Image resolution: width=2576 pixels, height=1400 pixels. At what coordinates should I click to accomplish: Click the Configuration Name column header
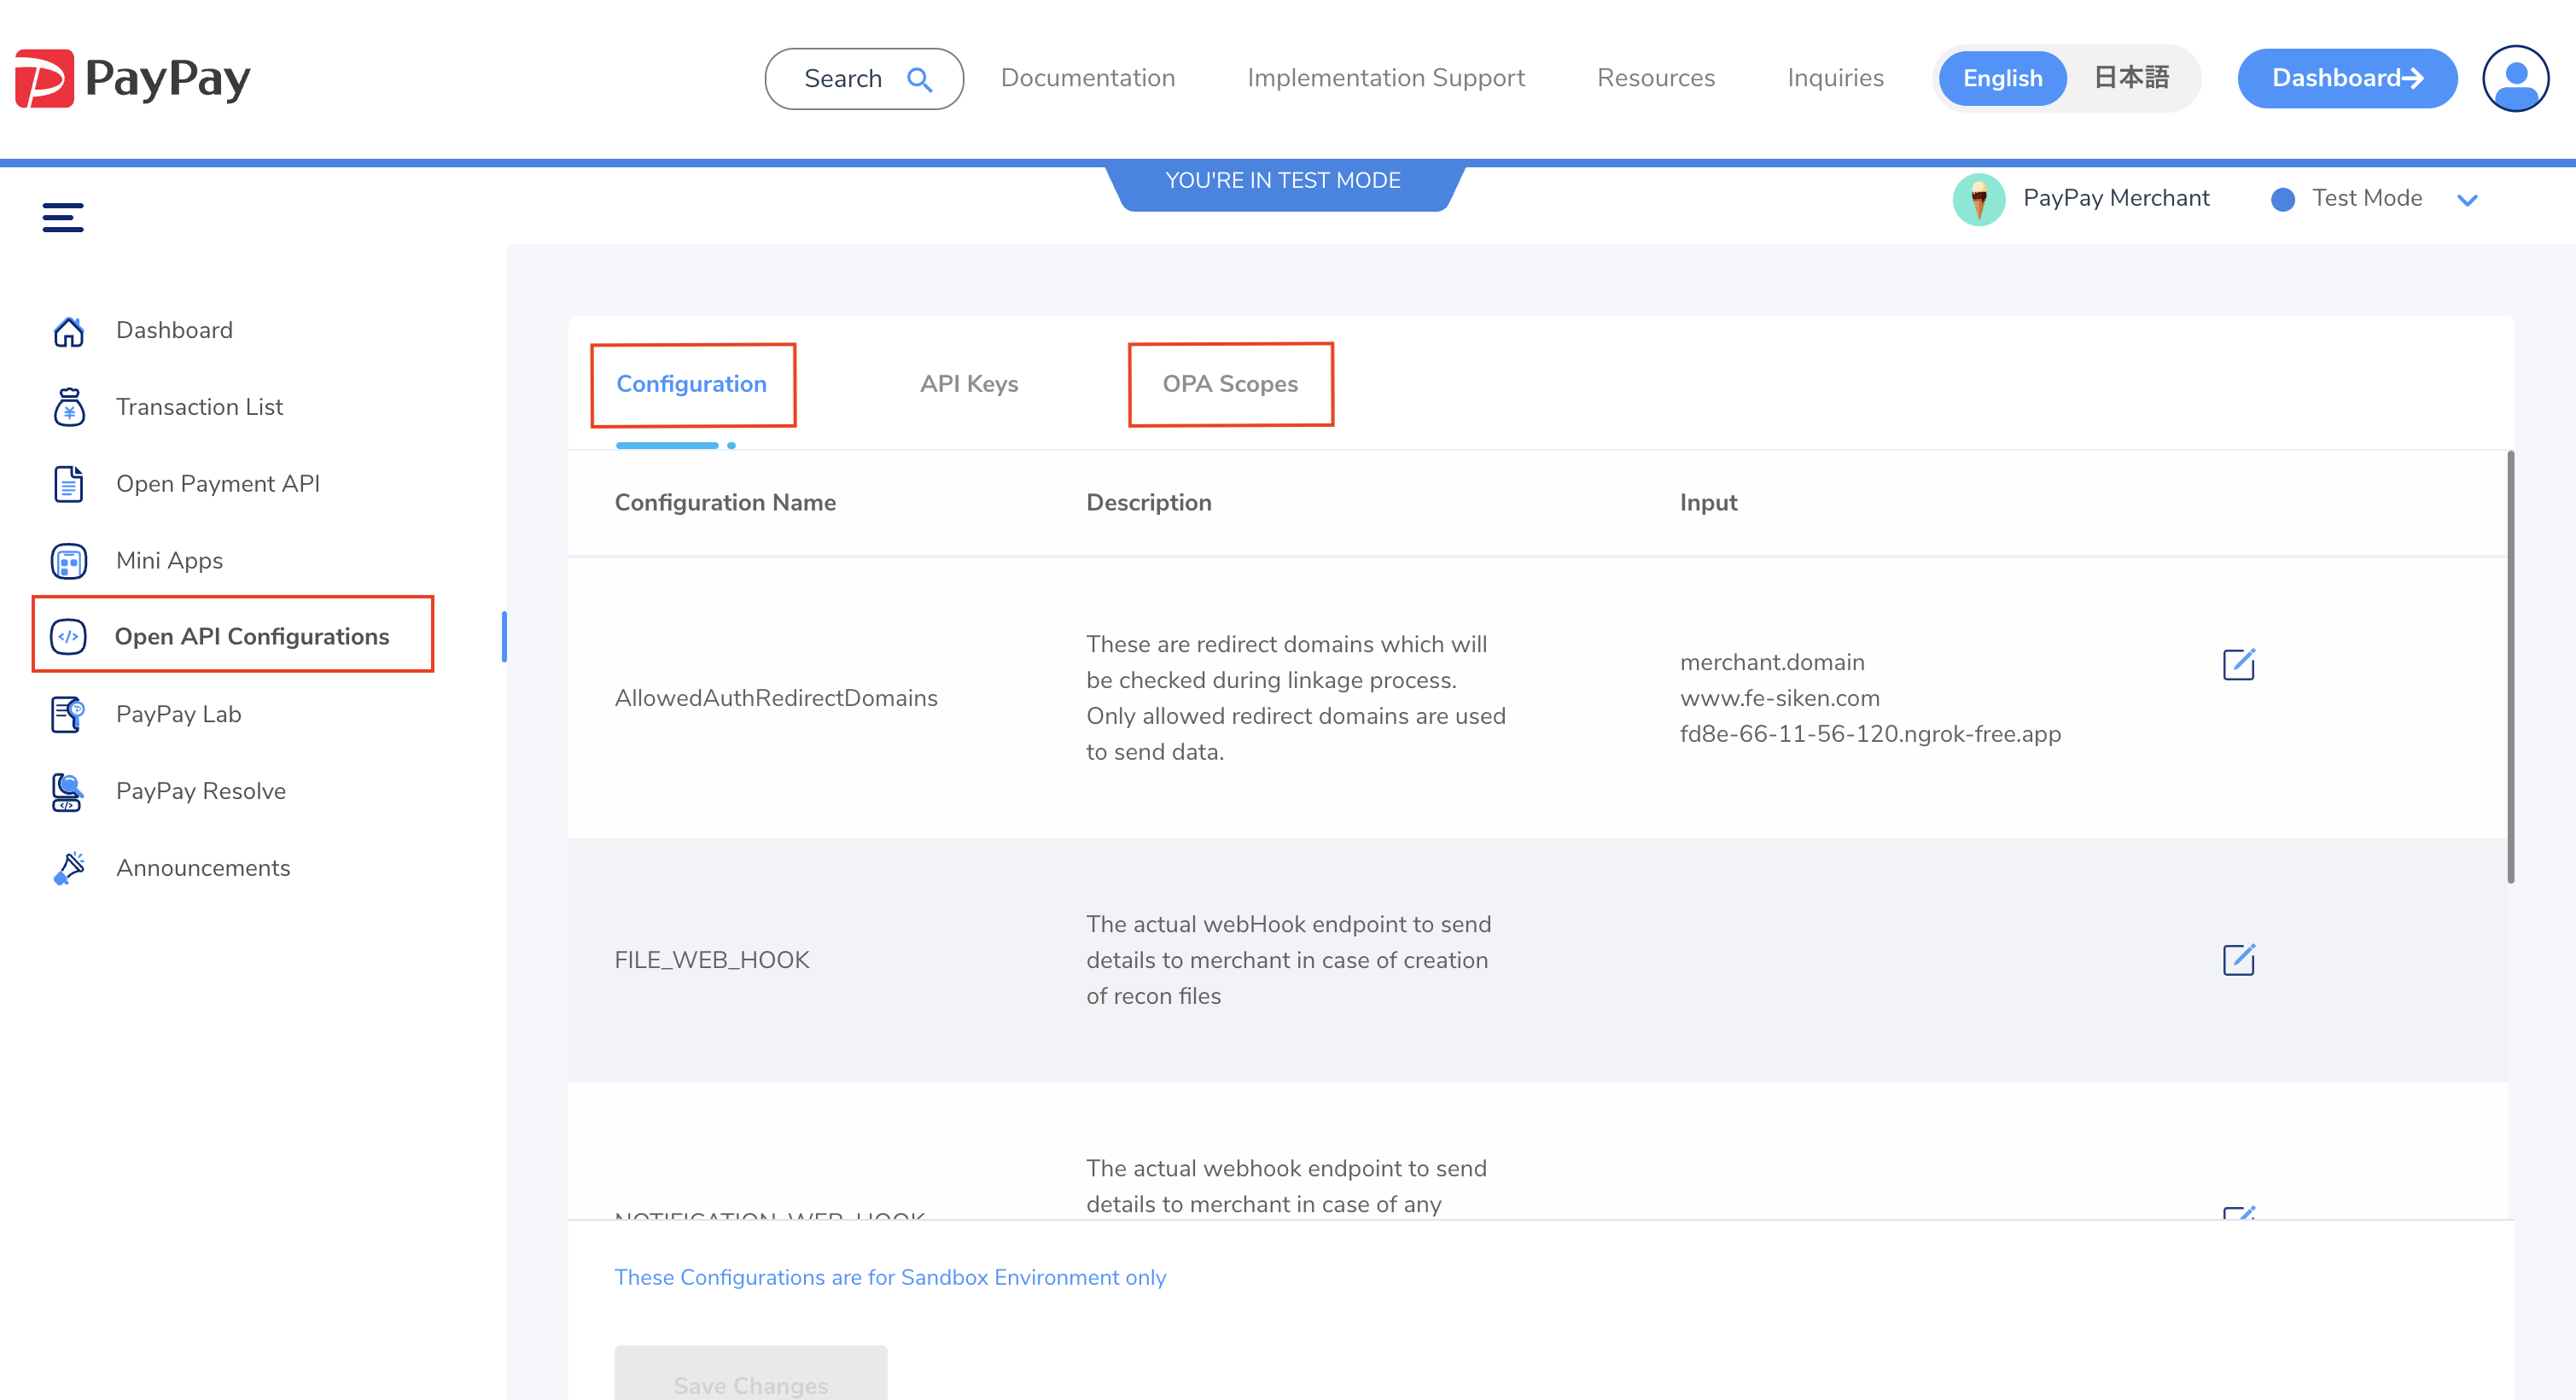point(725,503)
